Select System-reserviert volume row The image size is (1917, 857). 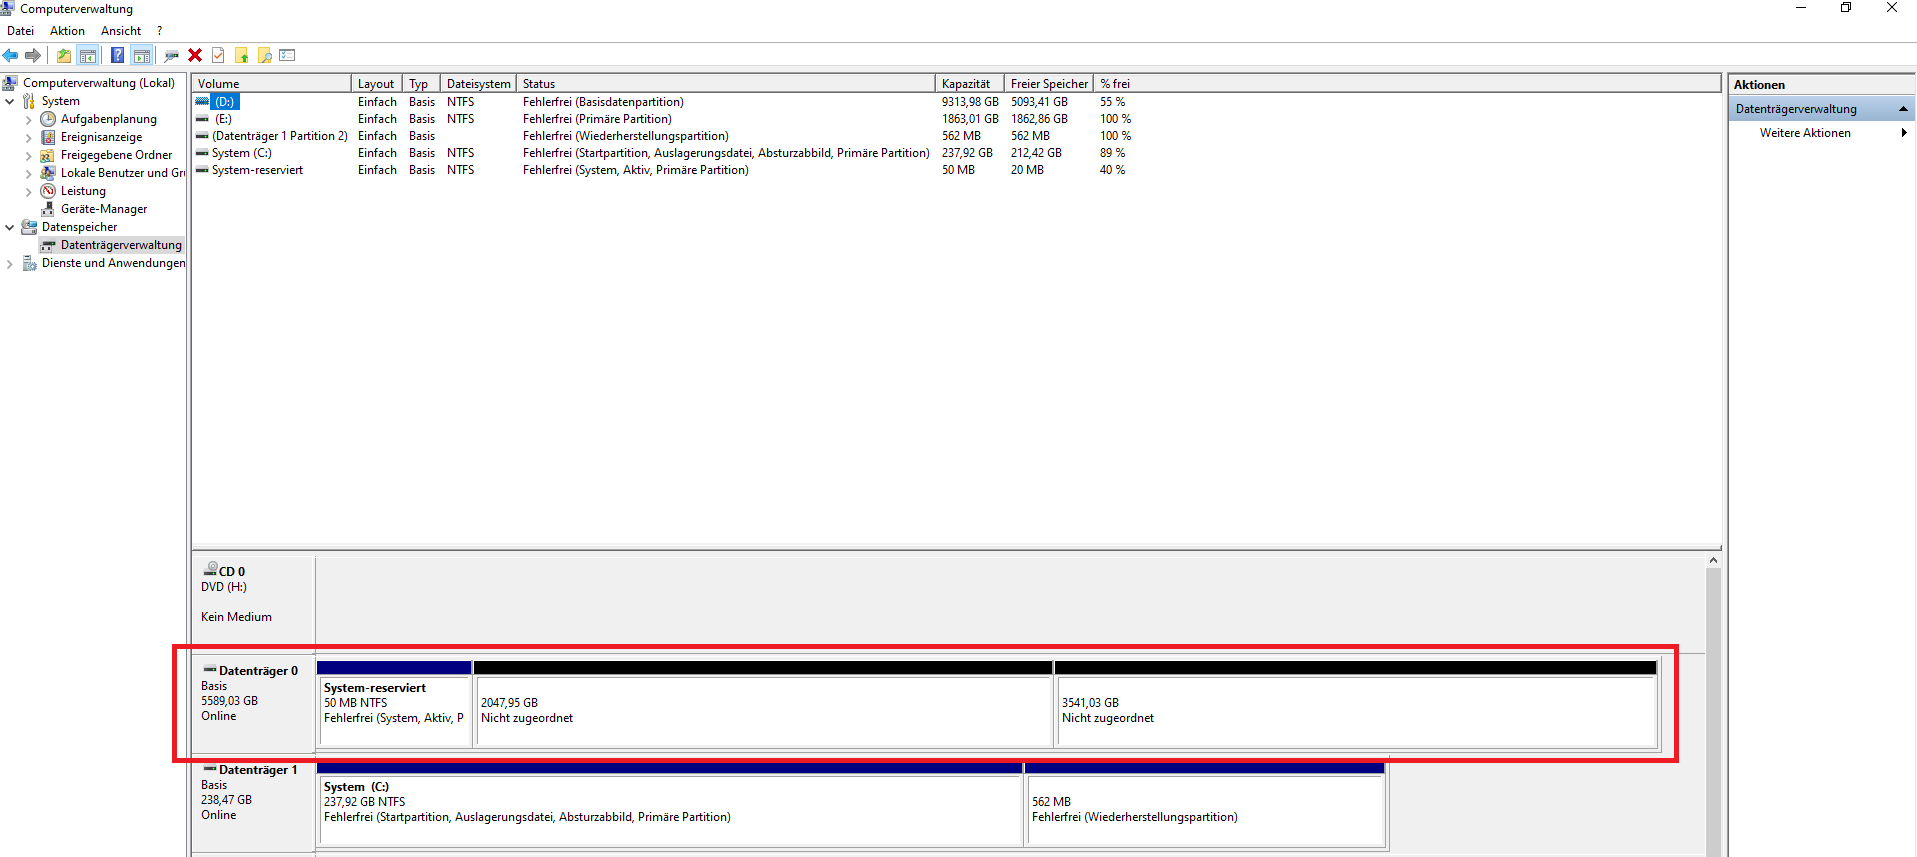click(257, 170)
